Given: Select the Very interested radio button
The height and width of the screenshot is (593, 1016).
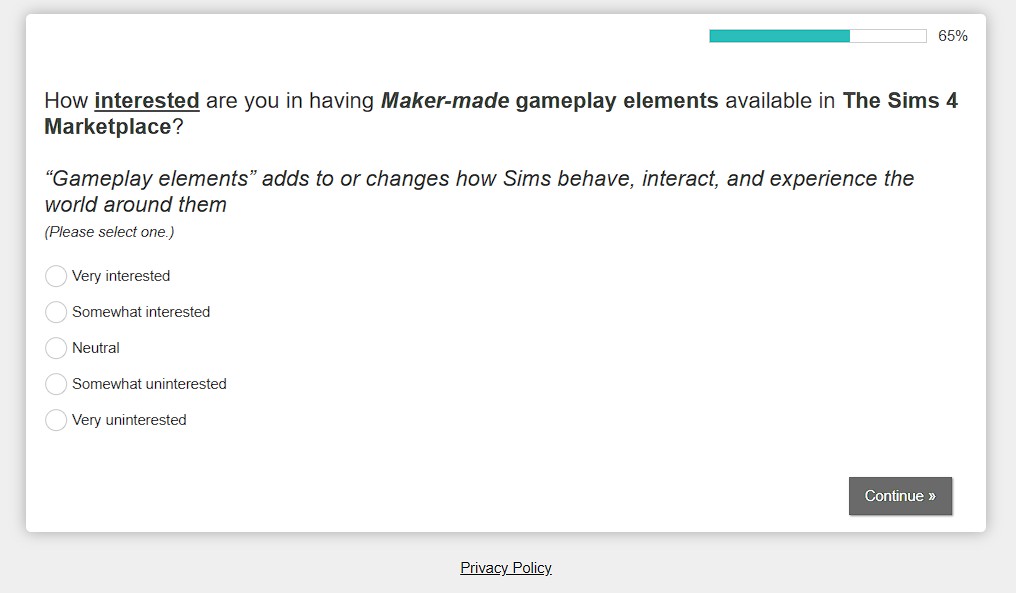Looking at the screenshot, I should pos(56,276).
